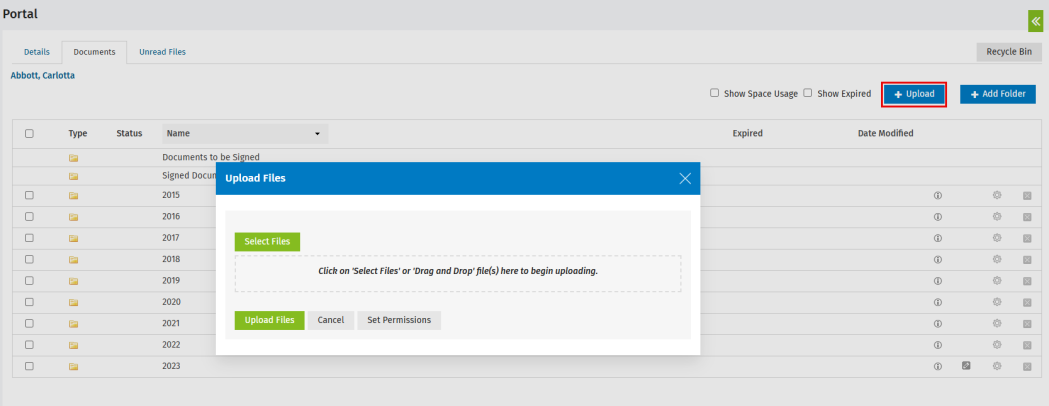Tick the checkbox for the 2016 folder
Image resolution: width=1049 pixels, height=406 pixels.
coord(29,217)
